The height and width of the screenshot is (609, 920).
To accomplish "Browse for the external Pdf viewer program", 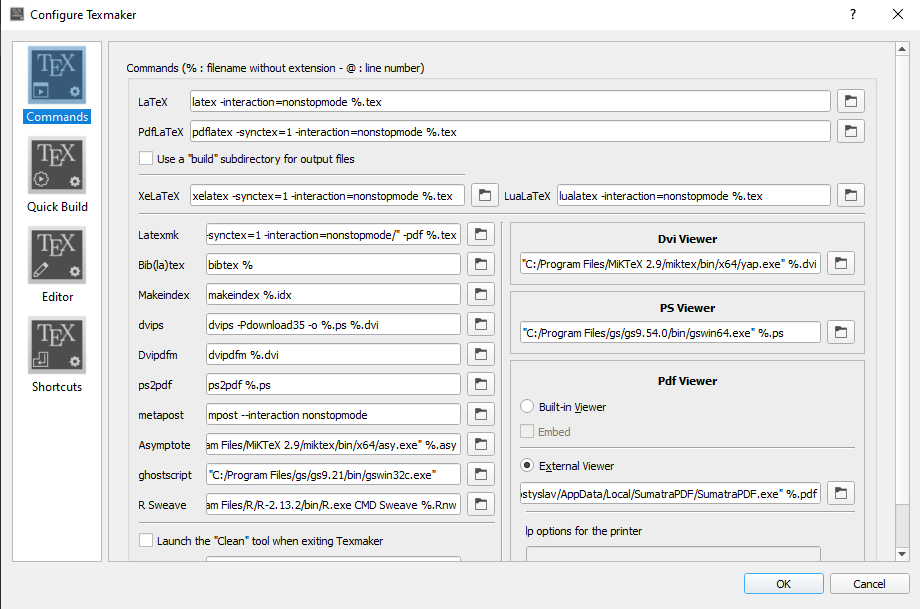I will (x=841, y=493).
